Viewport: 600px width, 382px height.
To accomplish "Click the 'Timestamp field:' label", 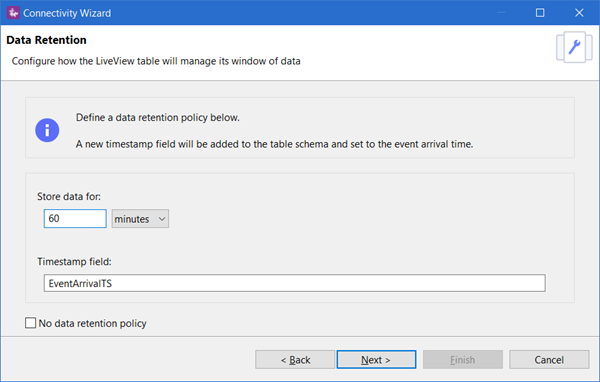I will pos(74,262).
